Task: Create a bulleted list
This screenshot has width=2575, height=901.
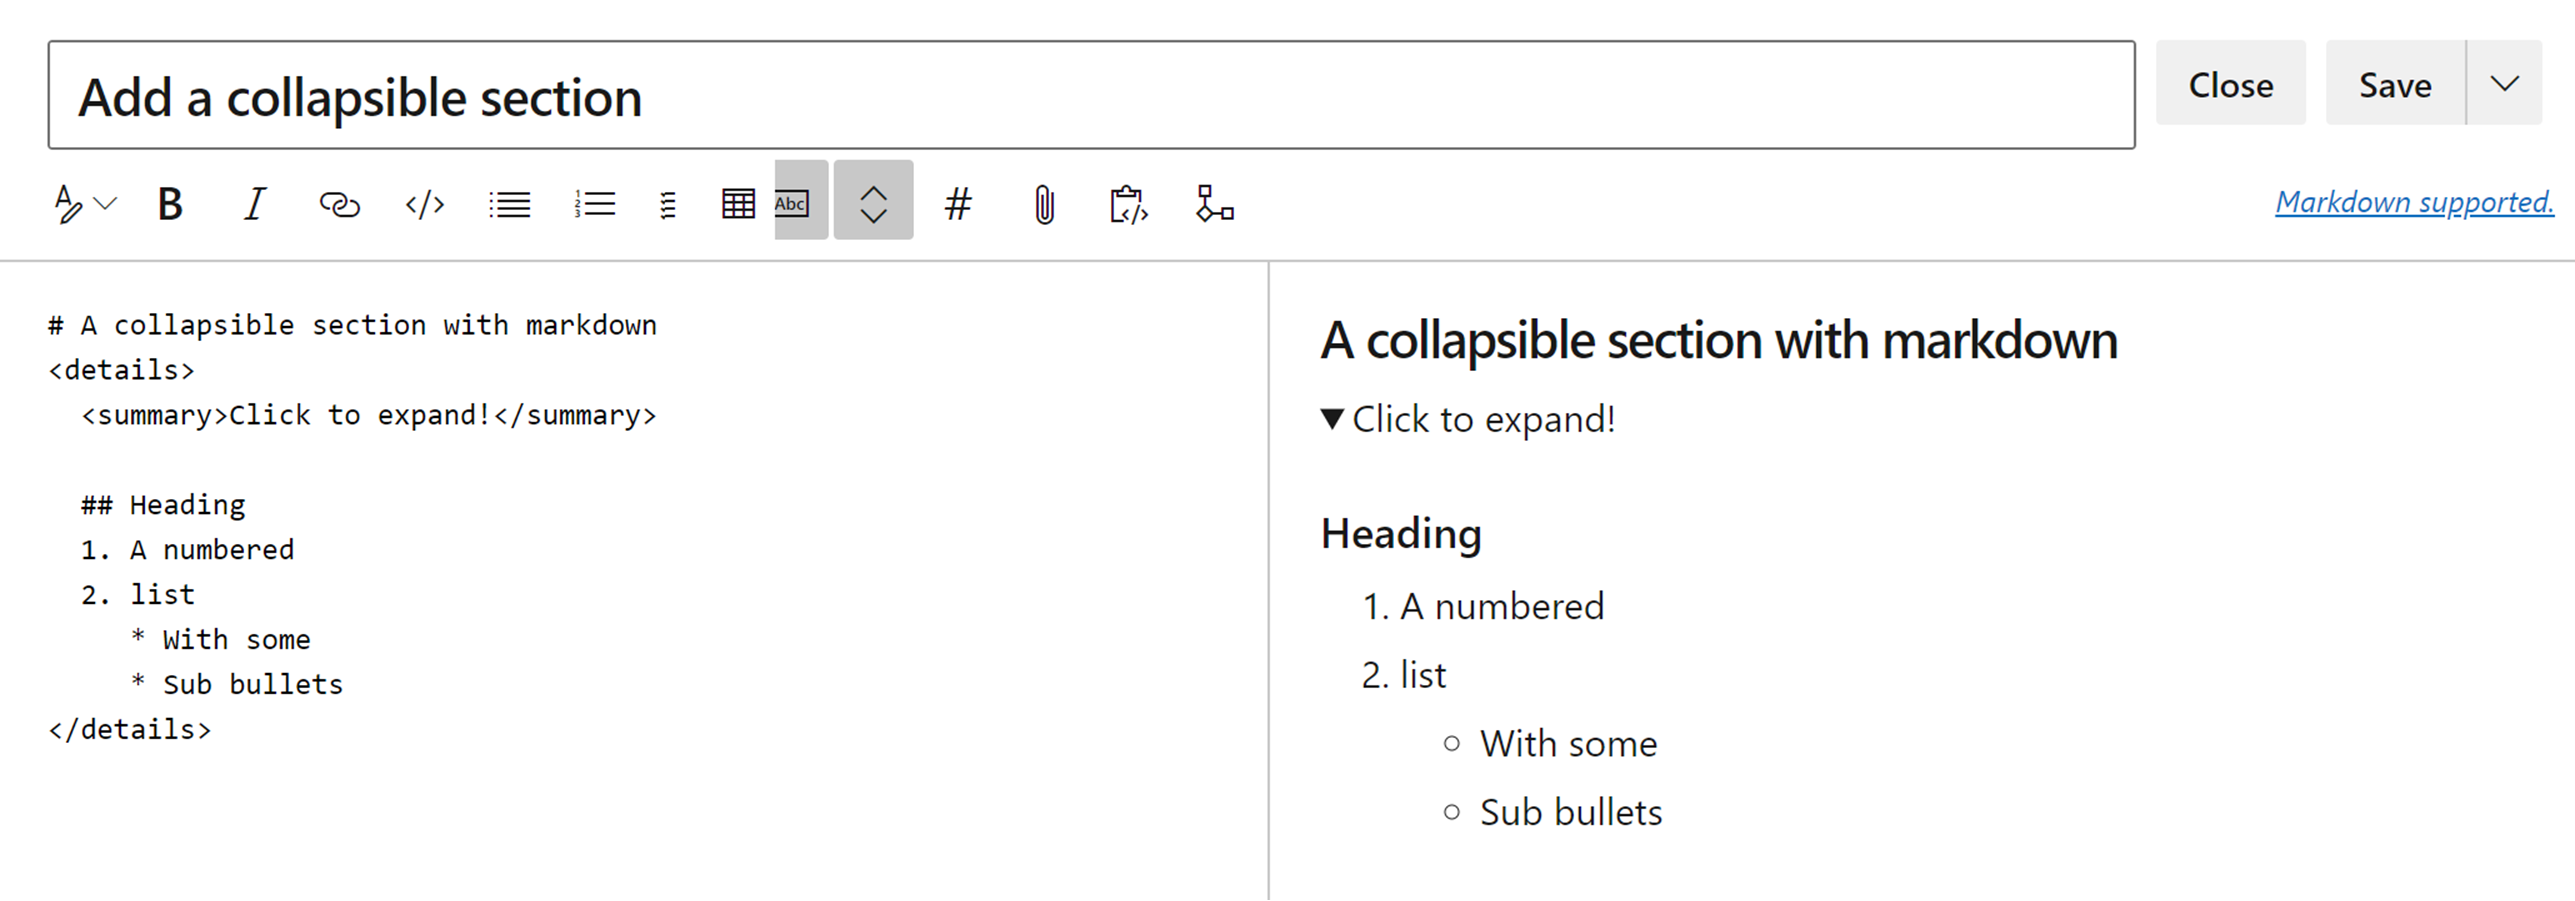Action: point(509,203)
